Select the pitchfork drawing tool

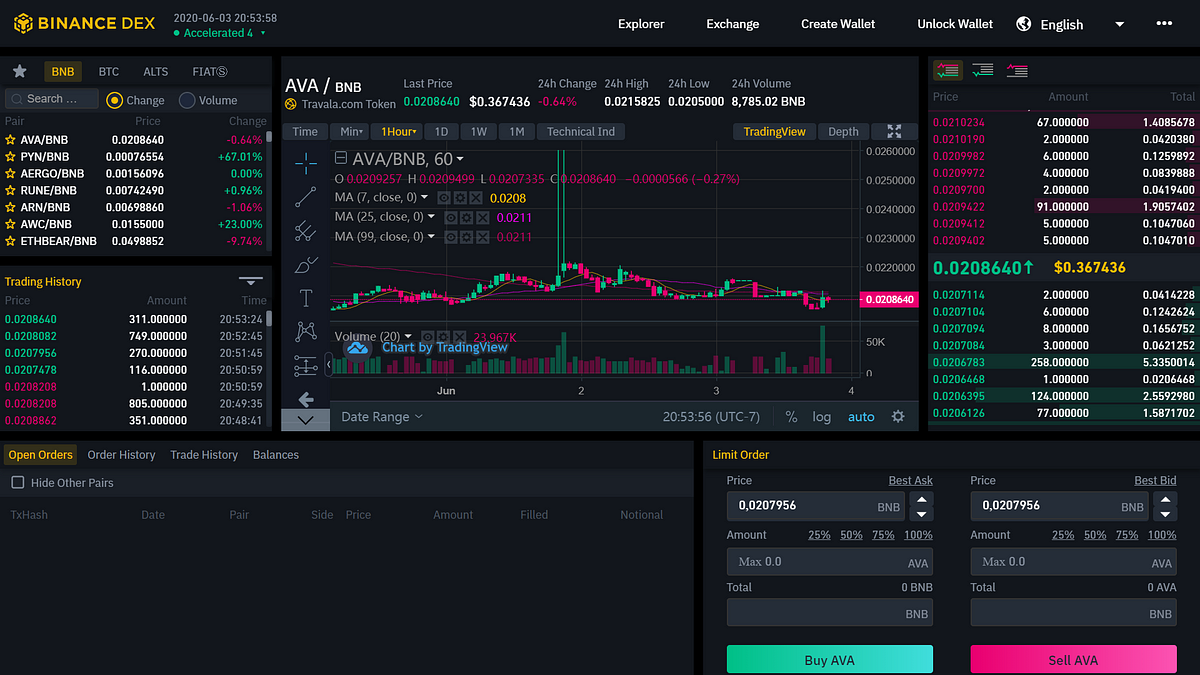pos(306,231)
